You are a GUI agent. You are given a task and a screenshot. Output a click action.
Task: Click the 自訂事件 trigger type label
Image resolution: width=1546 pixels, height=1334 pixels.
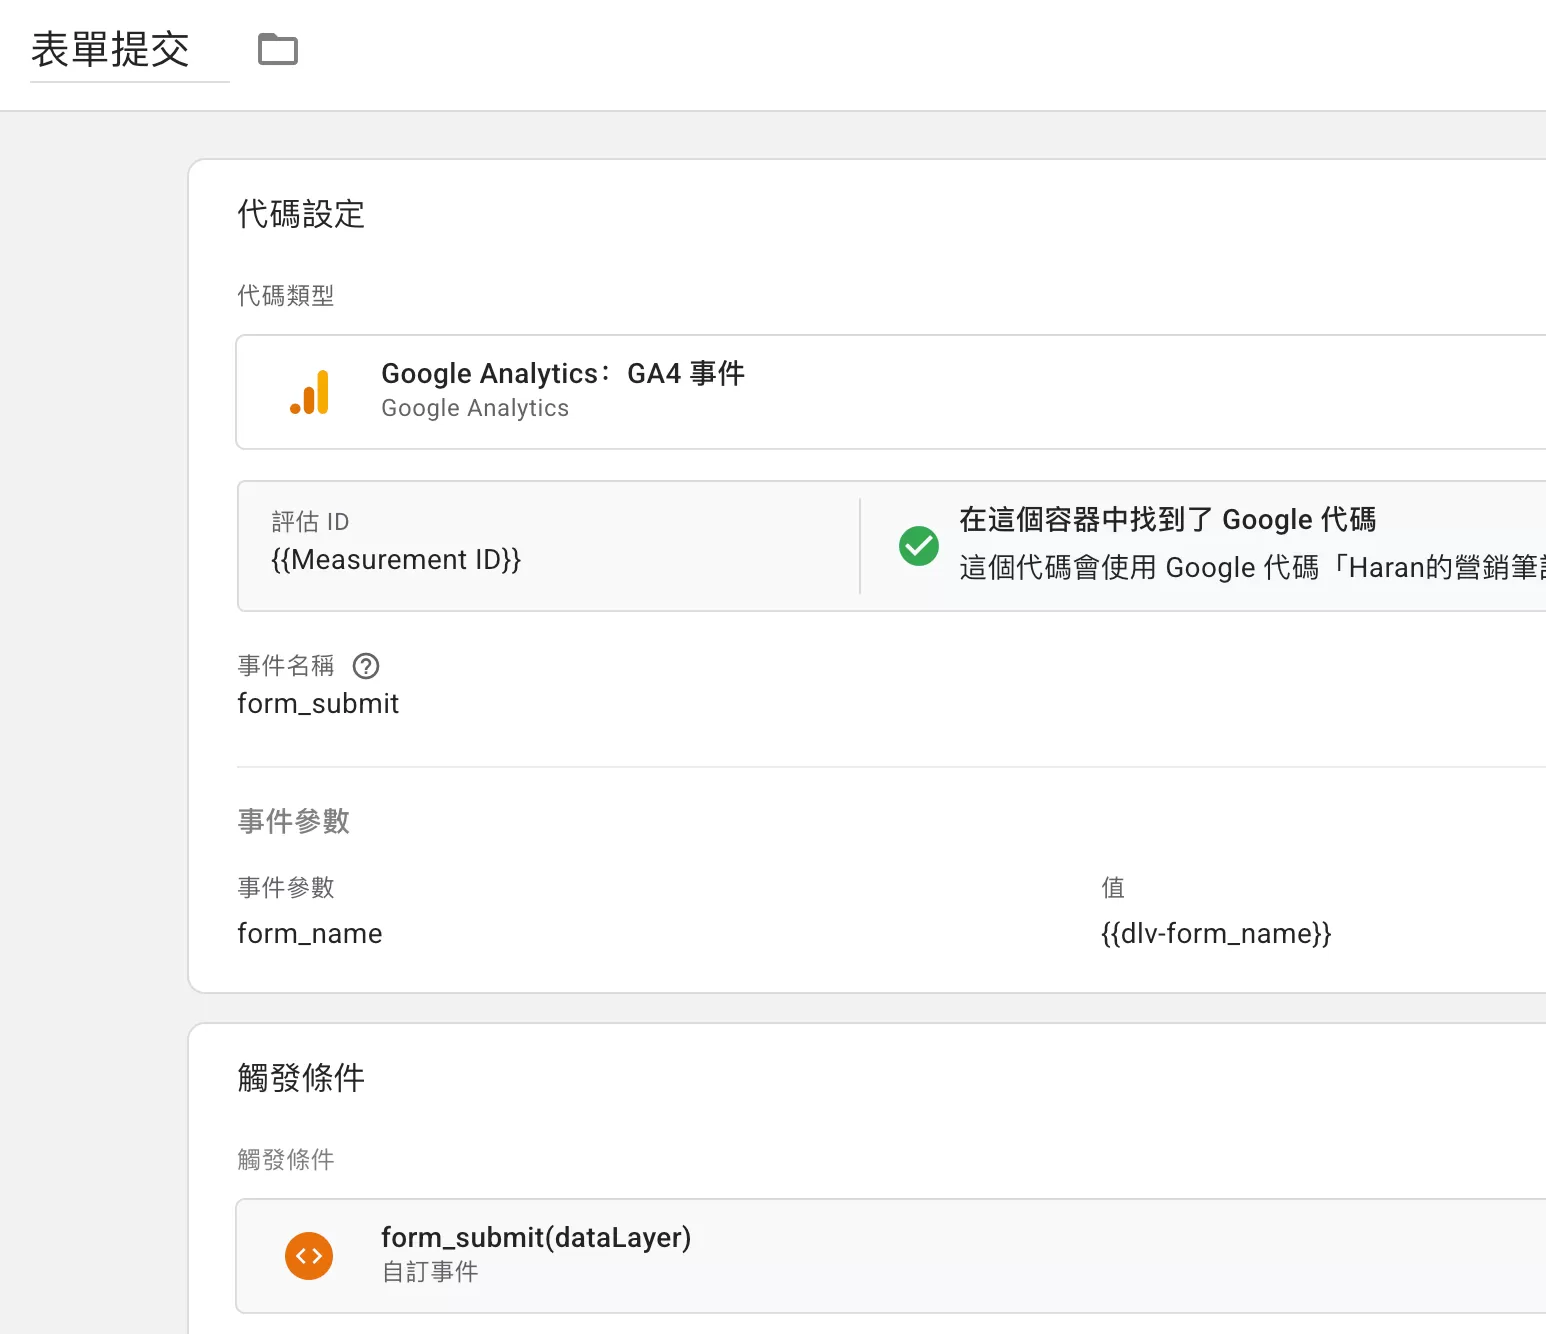pyautogui.click(x=430, y=1272)
